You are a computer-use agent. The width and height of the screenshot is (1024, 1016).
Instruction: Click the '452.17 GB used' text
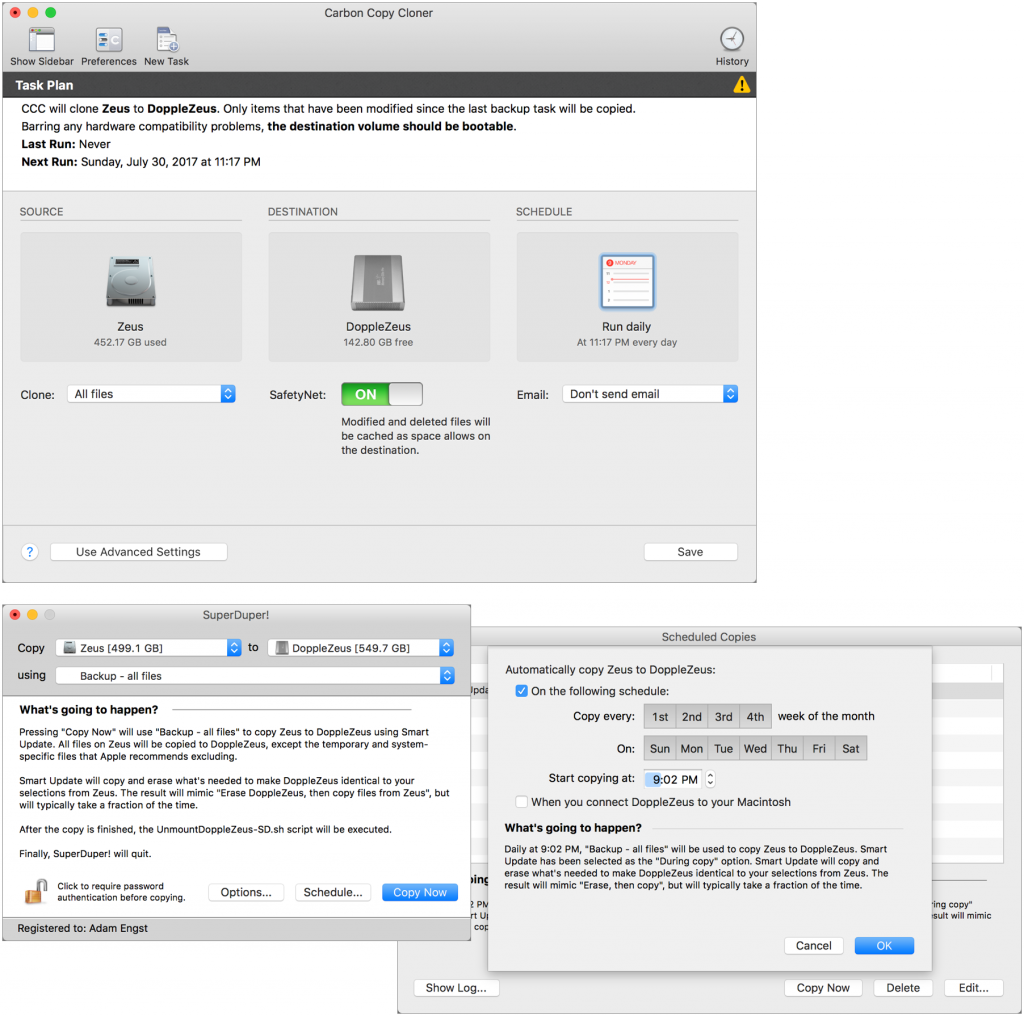(130, 342)
